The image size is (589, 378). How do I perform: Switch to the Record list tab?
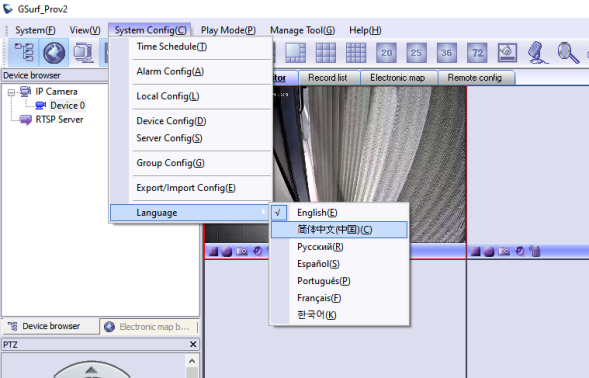point(328,78)
